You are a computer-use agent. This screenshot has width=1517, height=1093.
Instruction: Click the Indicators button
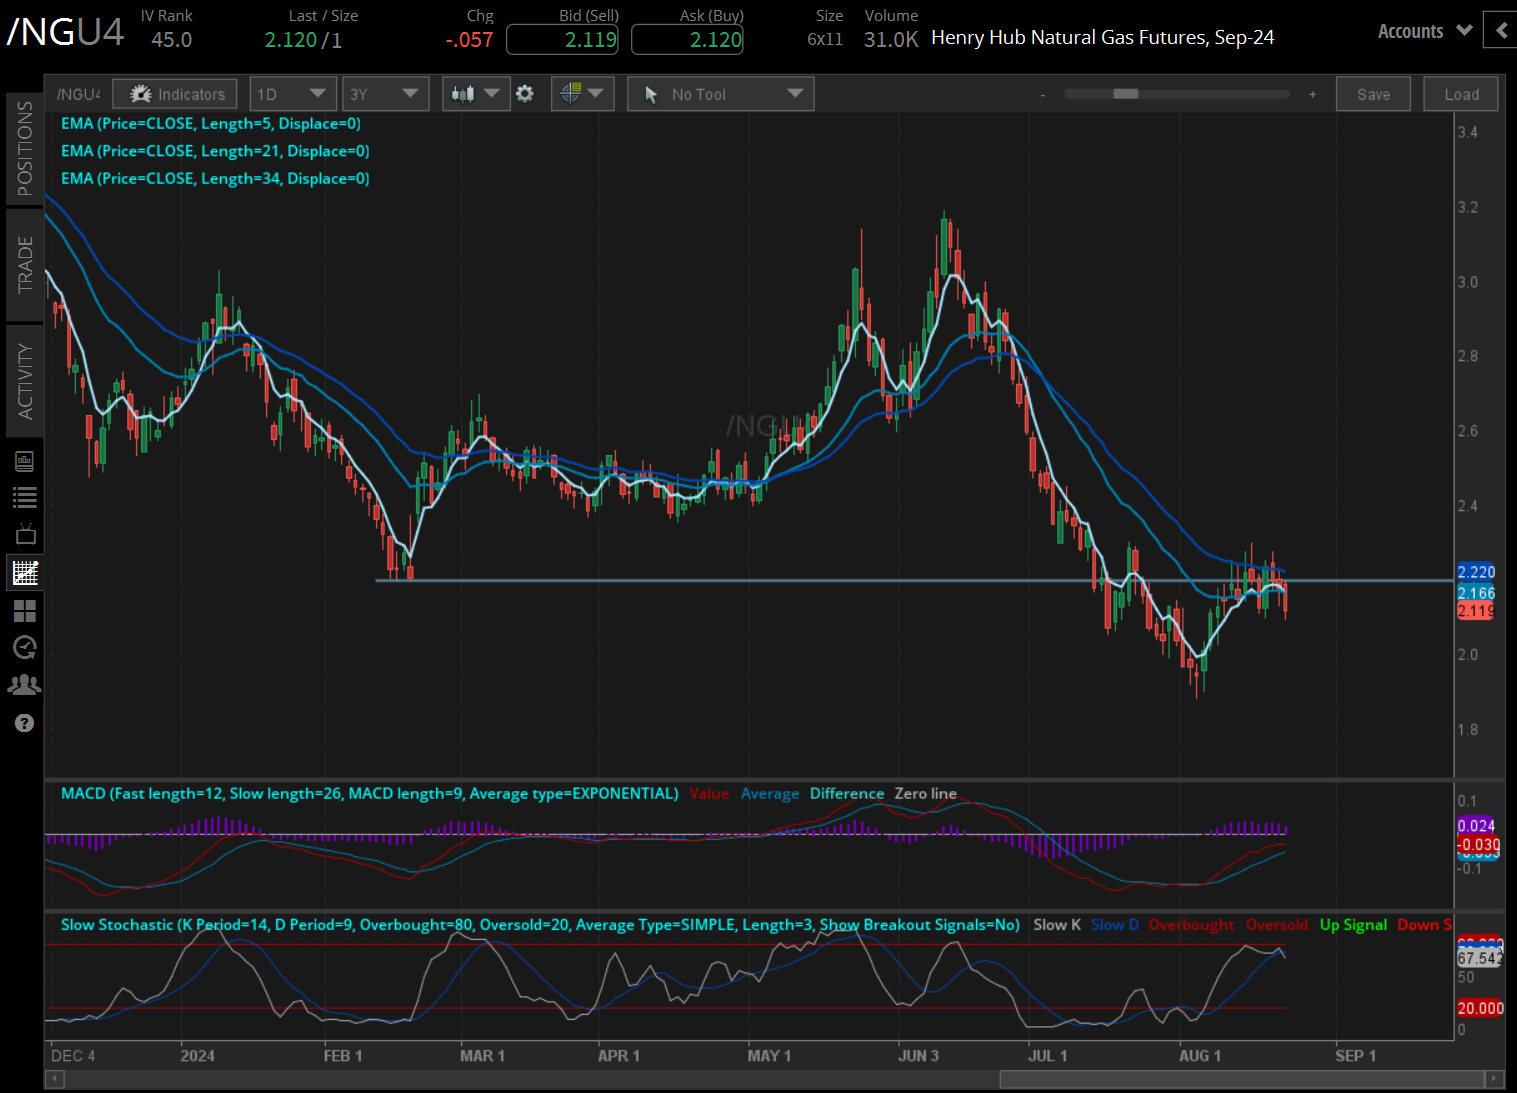176,94
